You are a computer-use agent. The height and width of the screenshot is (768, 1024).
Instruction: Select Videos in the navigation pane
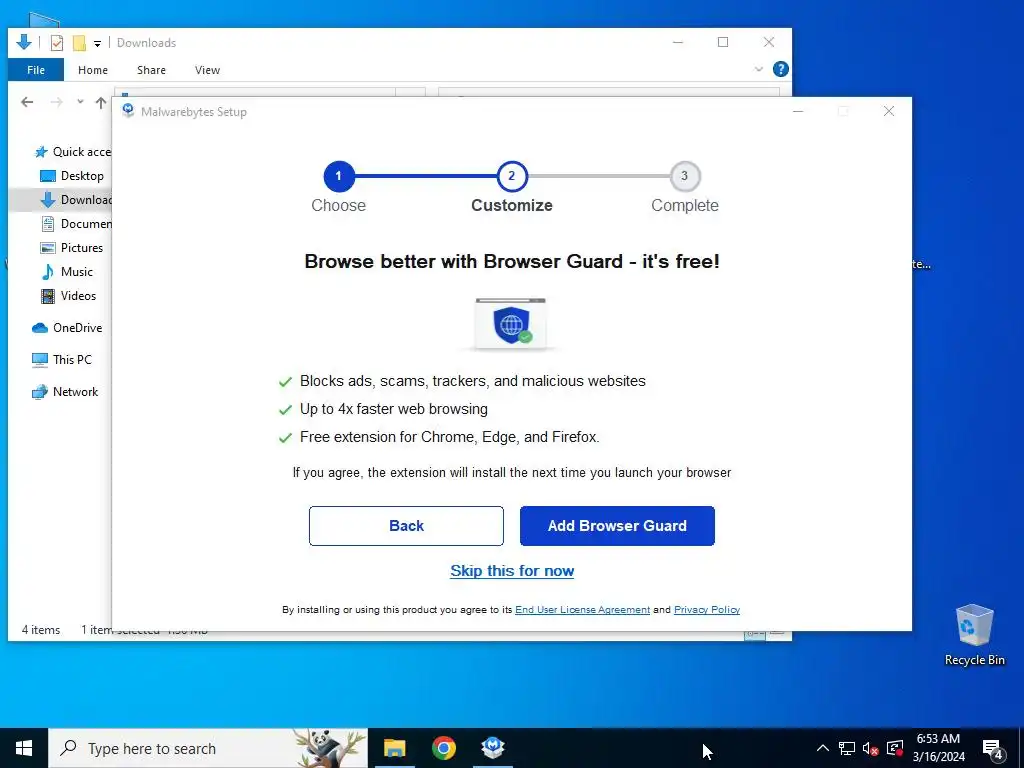tap(78, 296)
